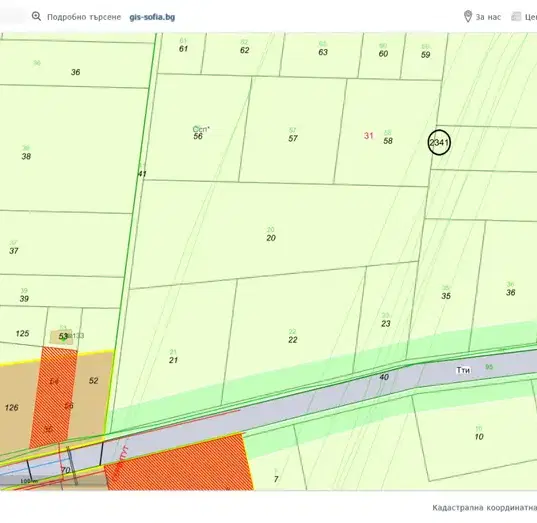This screenshot has height=523, width=537.
Task: Click the green point marker at parcel 53
Action: [x=64, y=337]
